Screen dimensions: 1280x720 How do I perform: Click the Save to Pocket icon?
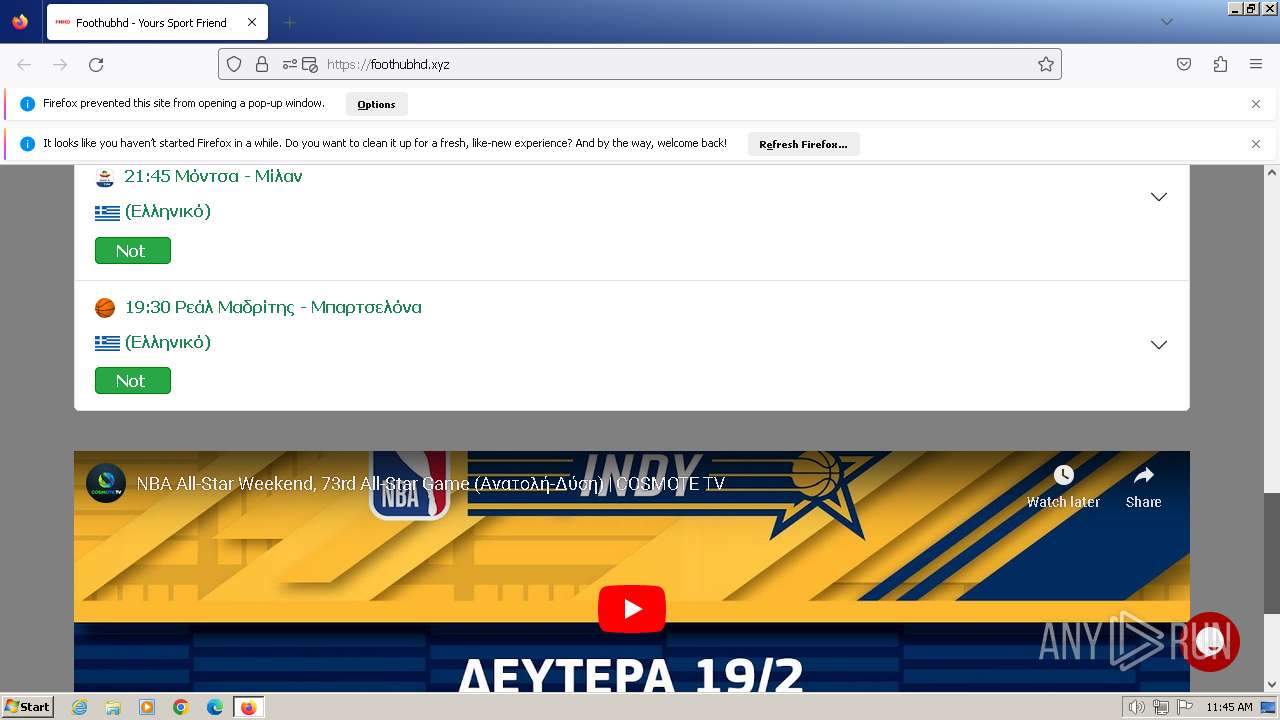pyautogui.click(x=1184, y=64)
